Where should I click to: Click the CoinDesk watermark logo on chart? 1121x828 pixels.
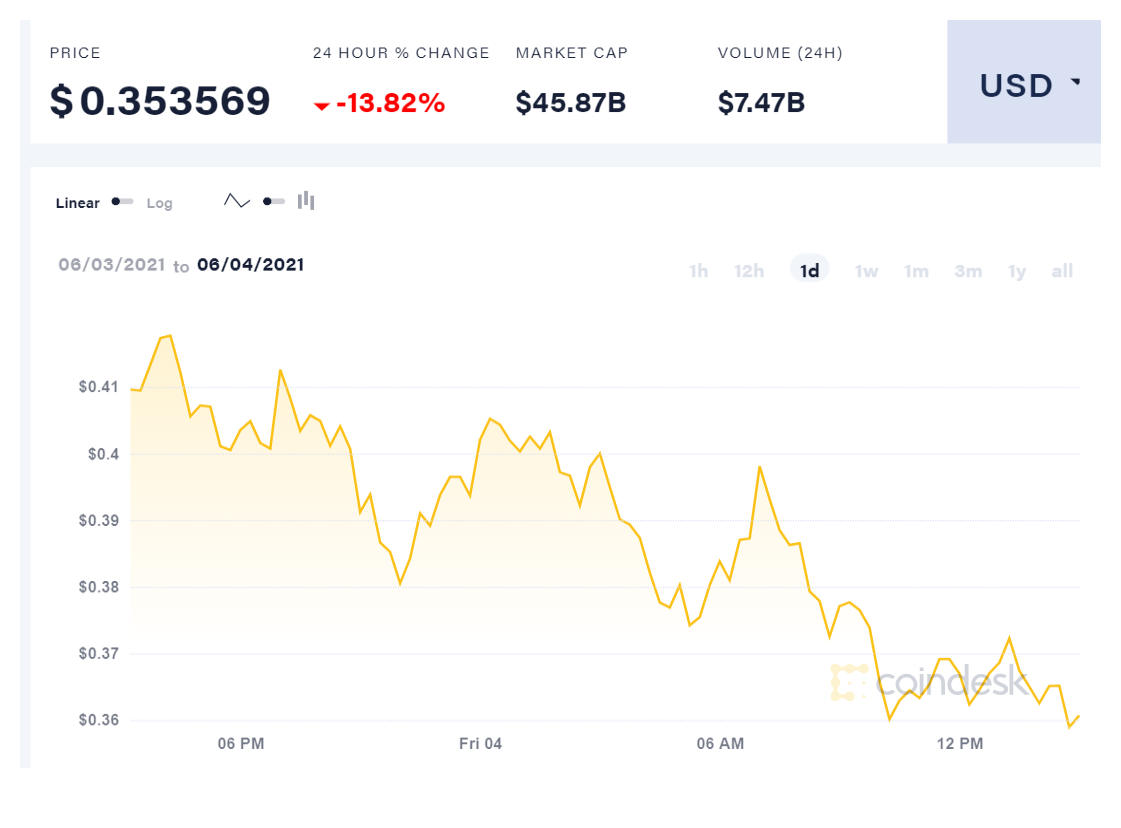coord(929,682)
